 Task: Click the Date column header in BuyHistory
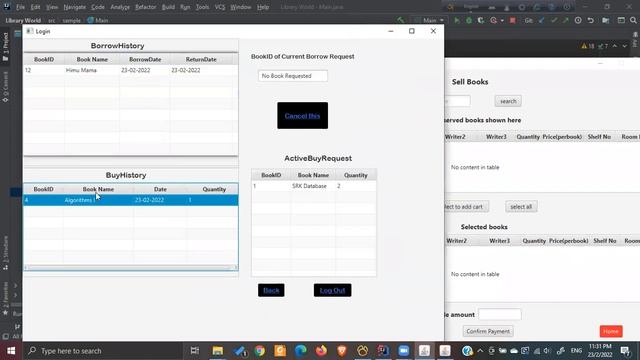coord(160,189)
